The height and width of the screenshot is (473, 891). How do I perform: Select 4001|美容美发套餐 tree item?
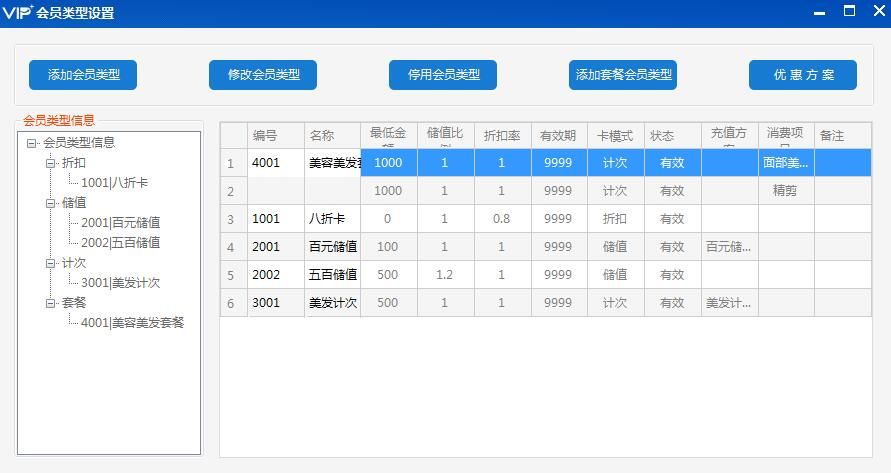pyautogui.click(x=132, y=323)
